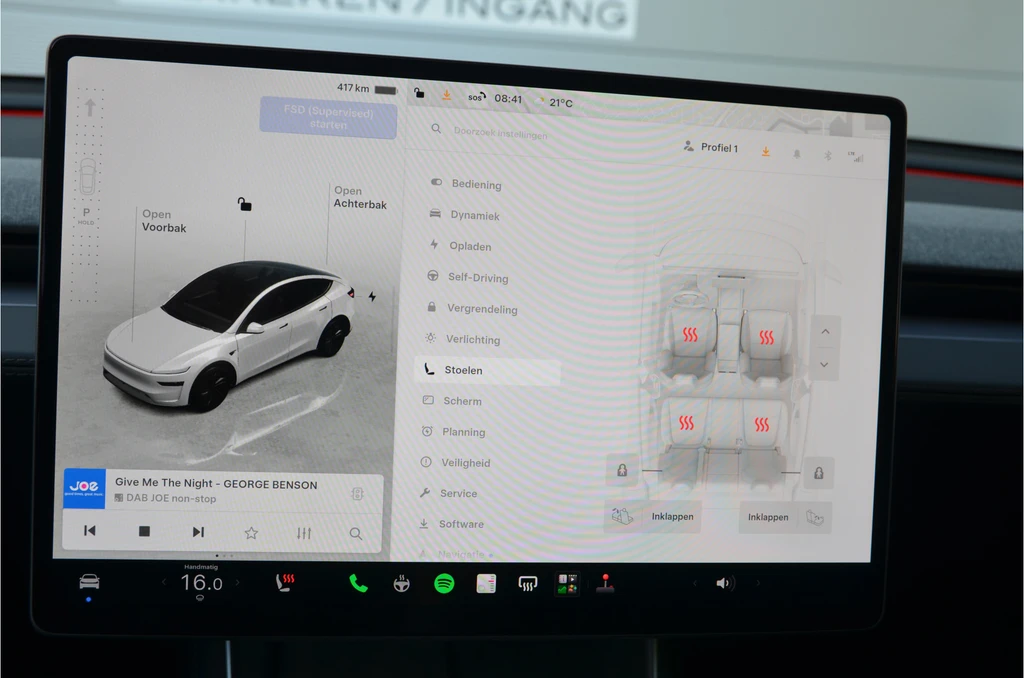Toggle driver seat heating

click(690, 335)
